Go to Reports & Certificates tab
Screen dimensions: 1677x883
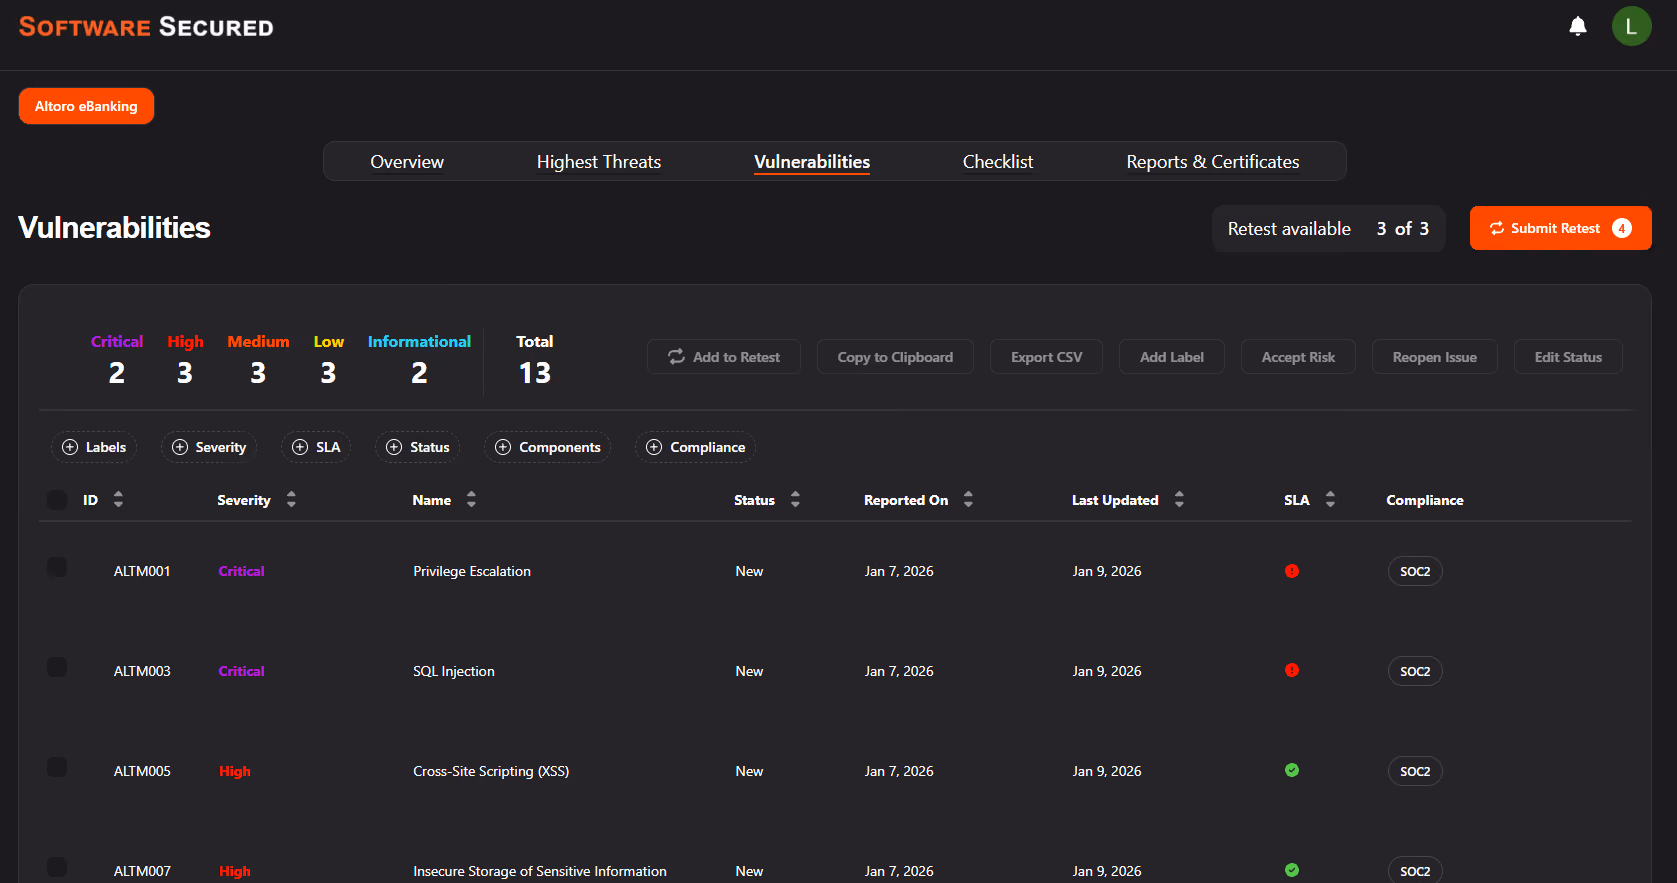(x=1213, y=162)
